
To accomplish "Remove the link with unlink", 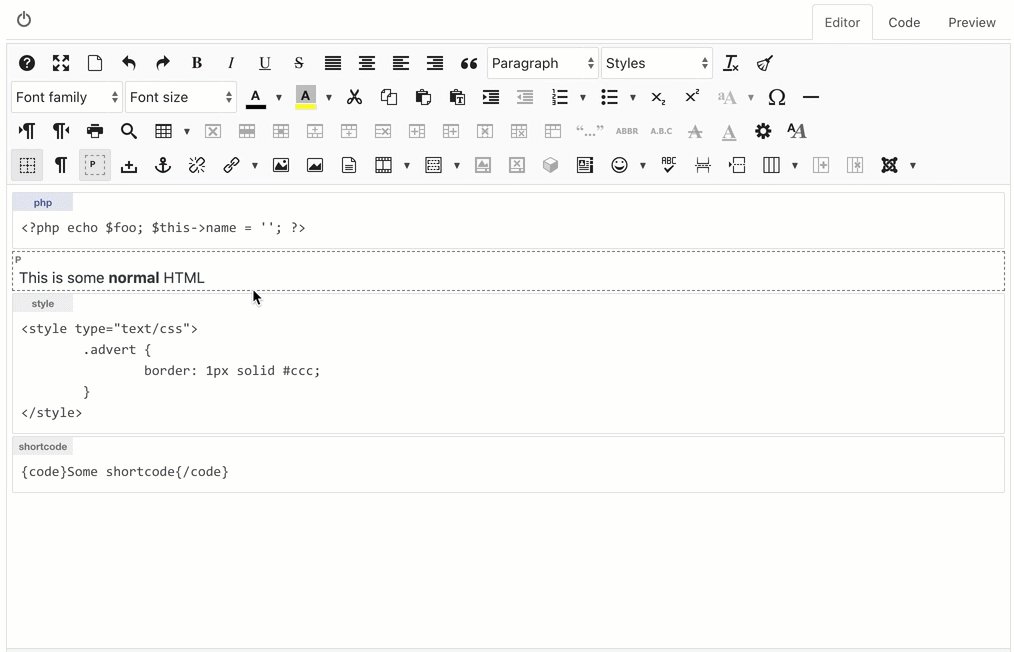I will 197,166.
